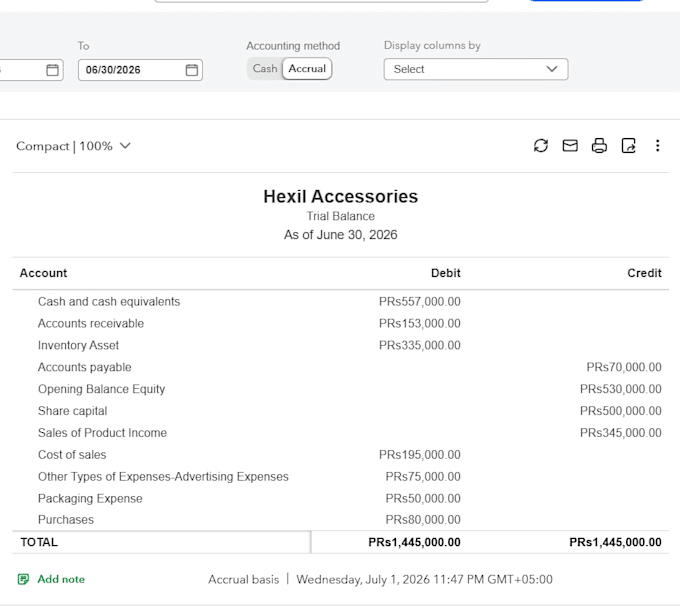
Task: Click credit amount PRs530,000.00
Action: (621, 389)
